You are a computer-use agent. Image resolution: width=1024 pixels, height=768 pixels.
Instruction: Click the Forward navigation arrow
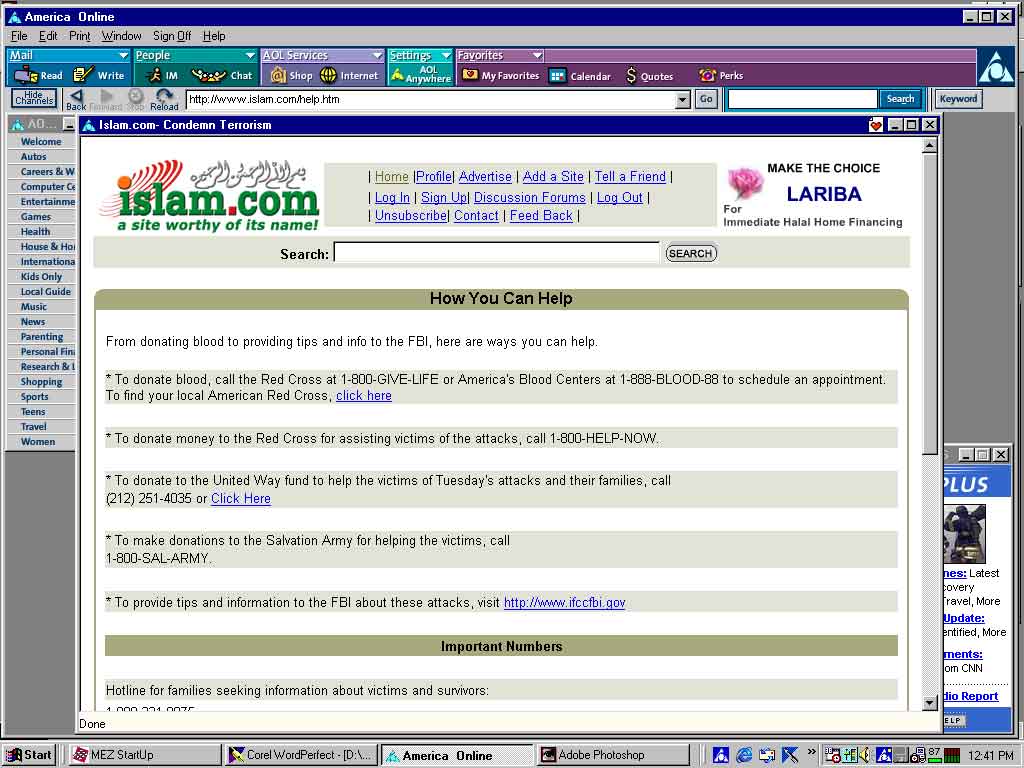coord(106,100)
